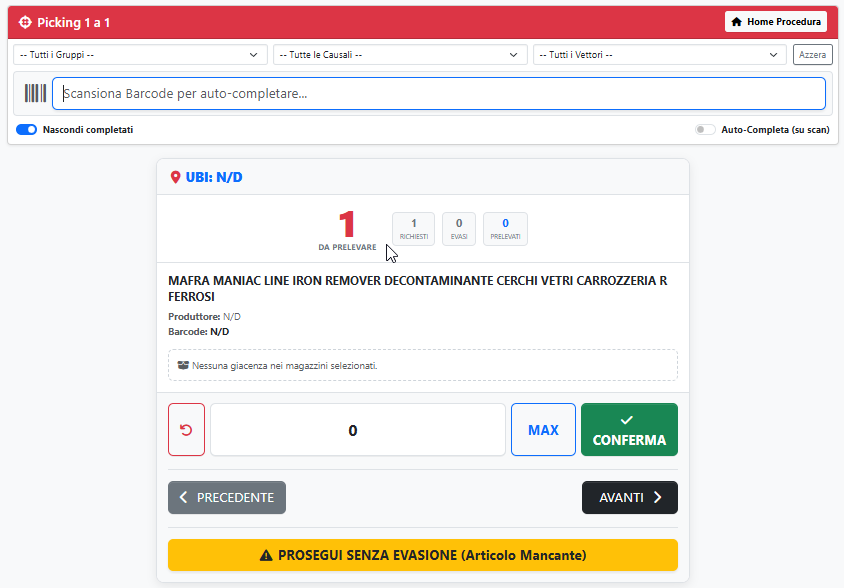844x588 pixels.
Task: Go to the next item with Avanti
Action: coord(629,498)
